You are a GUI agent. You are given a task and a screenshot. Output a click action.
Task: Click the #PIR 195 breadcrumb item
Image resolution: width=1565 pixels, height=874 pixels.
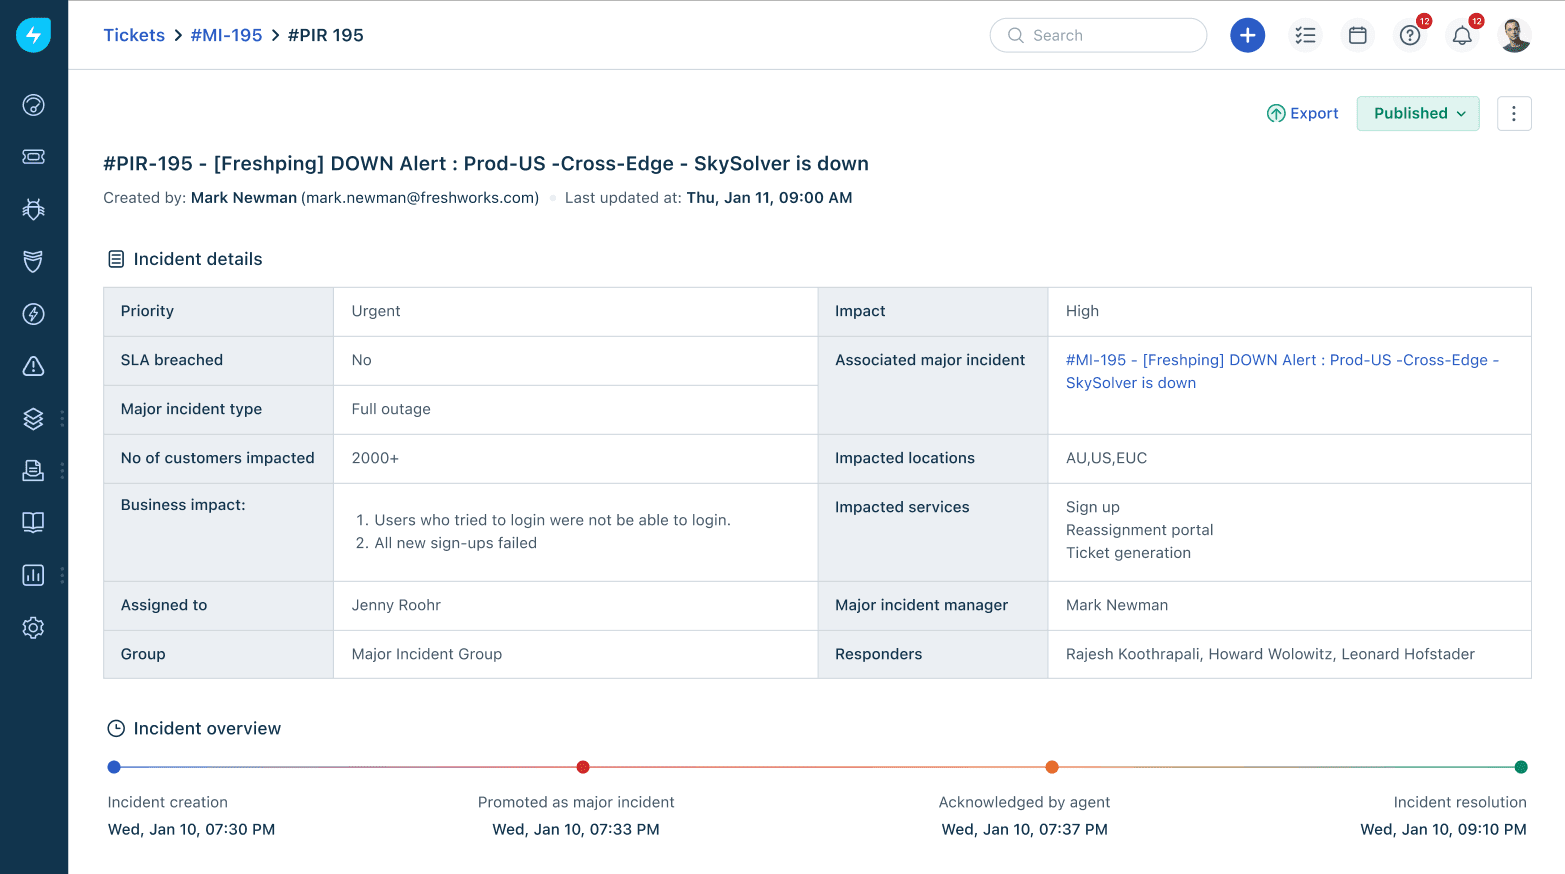(x=326, y=35)
